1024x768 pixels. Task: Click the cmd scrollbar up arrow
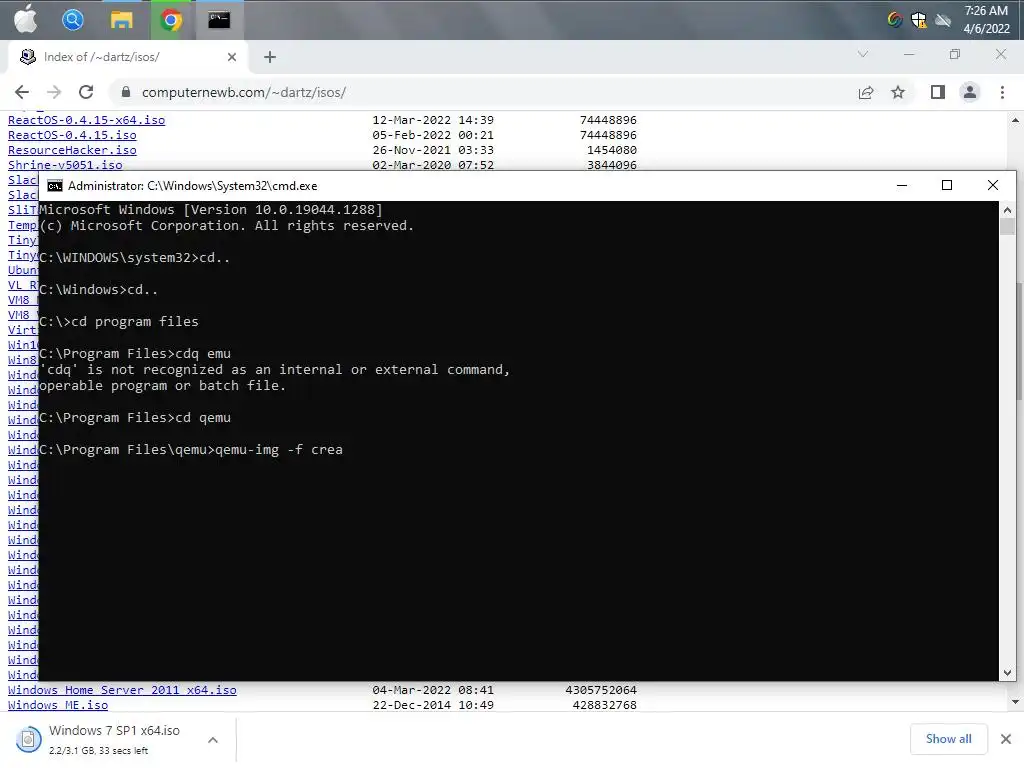1007,210
